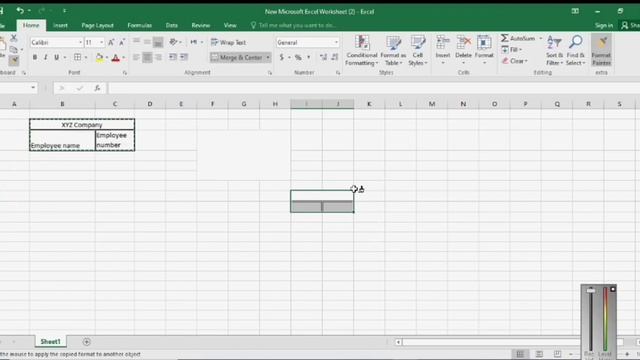
Task: Toggle Underline formatting
Action: (56, 58)
